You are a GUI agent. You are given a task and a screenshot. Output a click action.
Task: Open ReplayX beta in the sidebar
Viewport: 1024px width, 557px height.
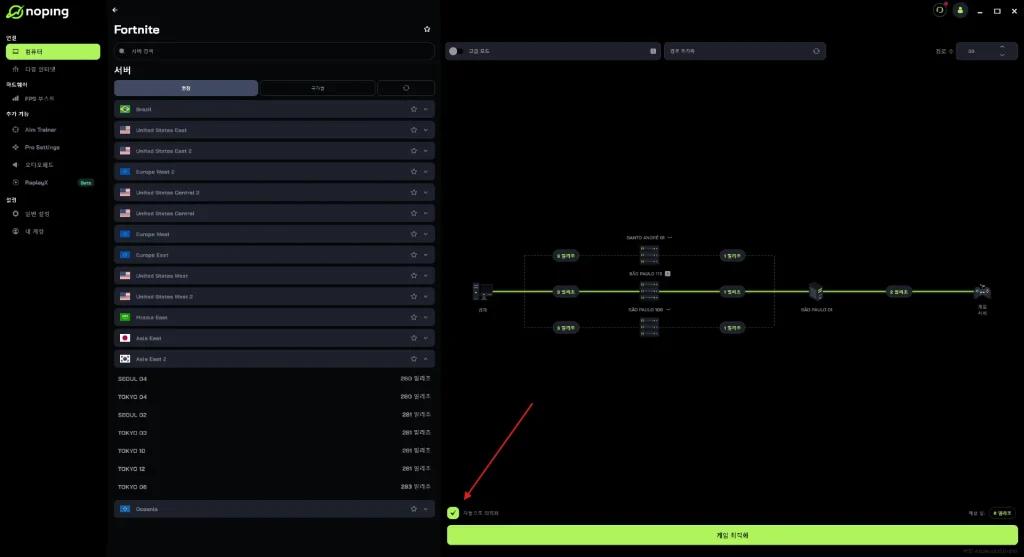click(52, 183)
